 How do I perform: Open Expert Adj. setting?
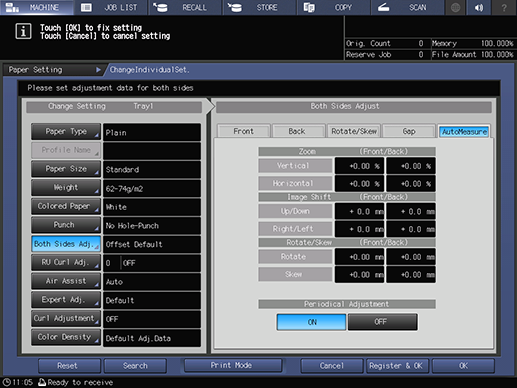pos(66,300)
